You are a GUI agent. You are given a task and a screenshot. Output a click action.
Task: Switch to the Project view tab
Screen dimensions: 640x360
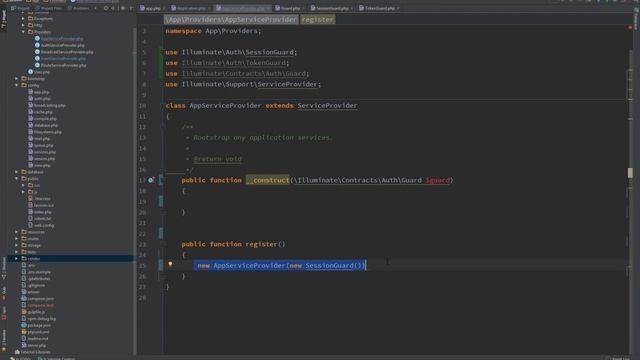coord(20,8)
